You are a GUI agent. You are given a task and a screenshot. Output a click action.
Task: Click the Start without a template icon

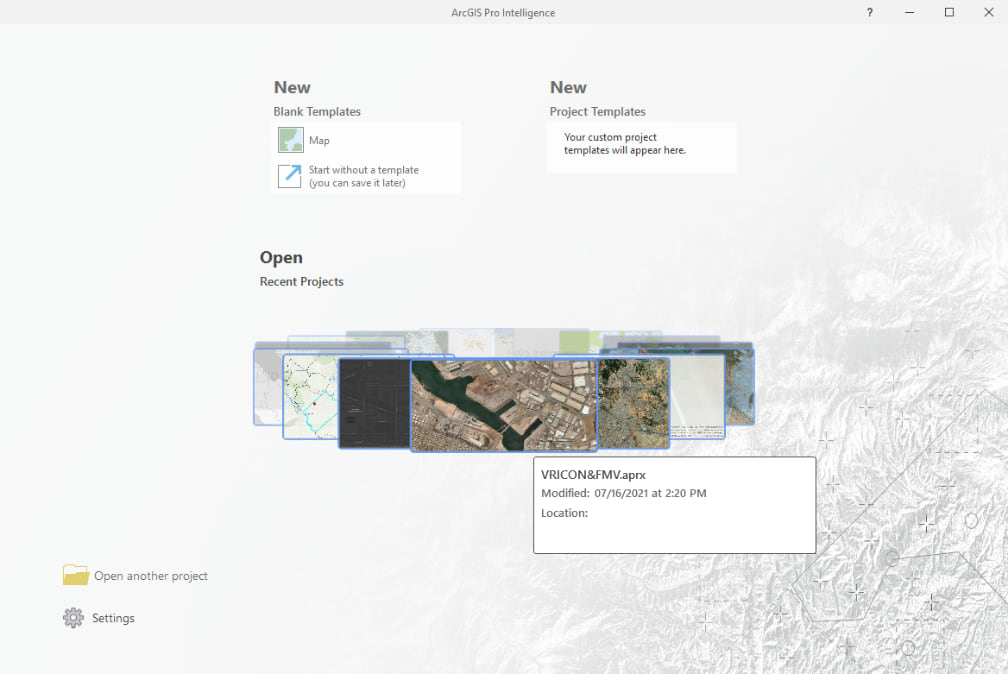[287, 176]
